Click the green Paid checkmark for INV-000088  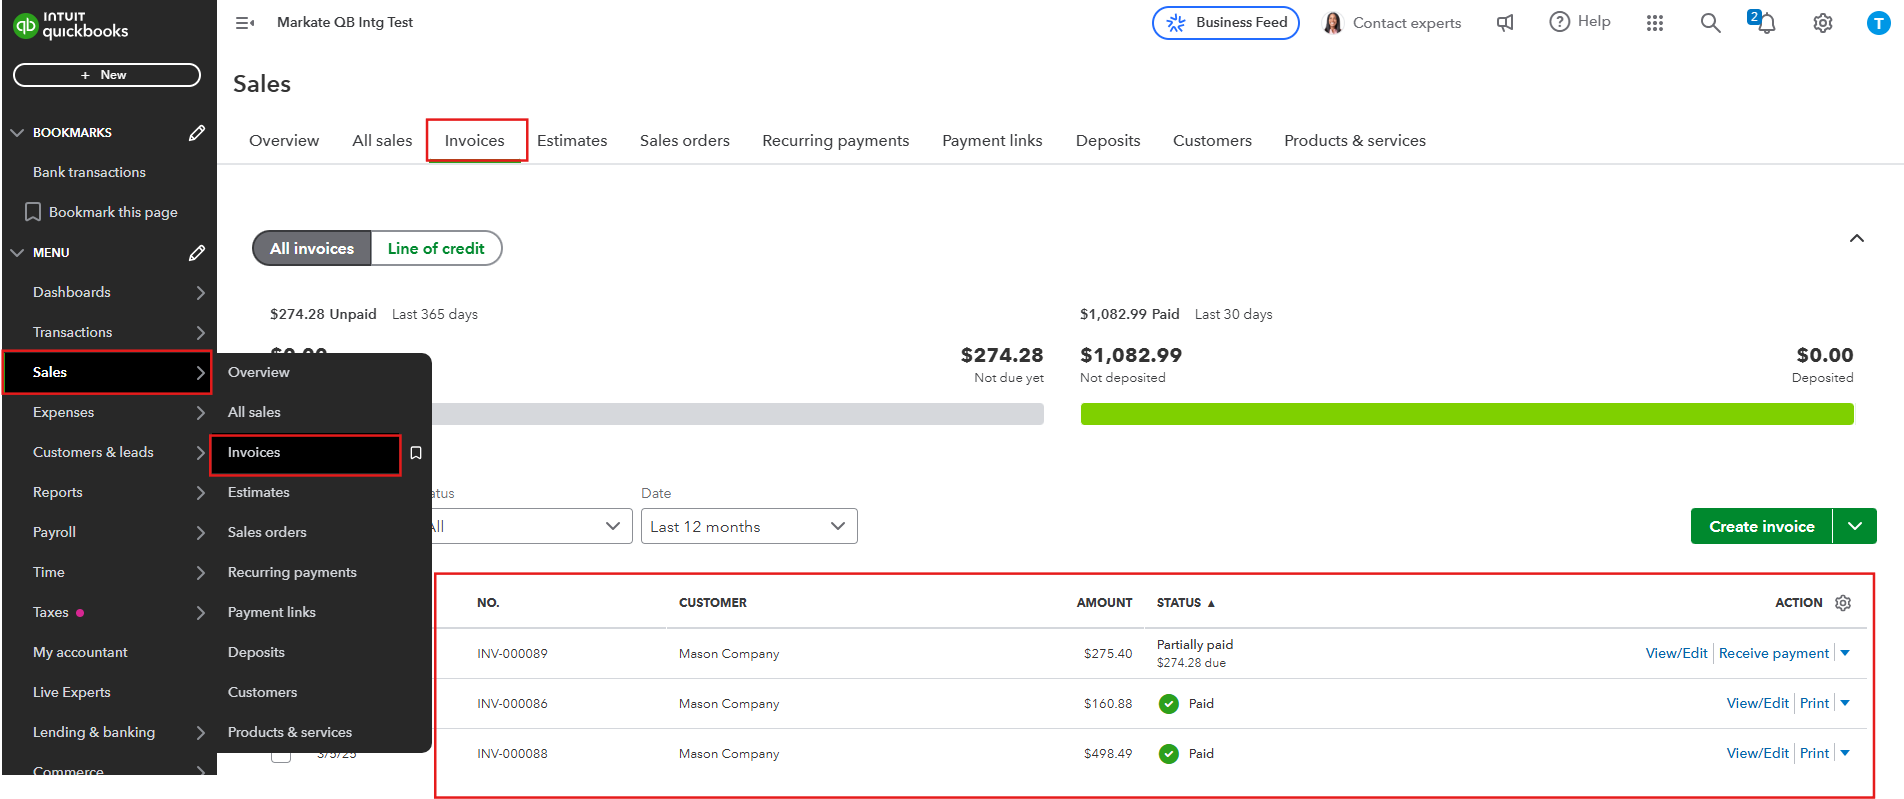[x=1168, y=754]
